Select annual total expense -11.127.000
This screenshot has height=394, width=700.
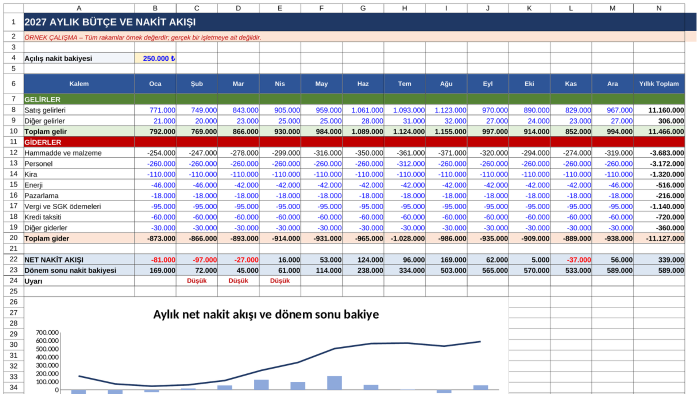click(x=659, y=238)
